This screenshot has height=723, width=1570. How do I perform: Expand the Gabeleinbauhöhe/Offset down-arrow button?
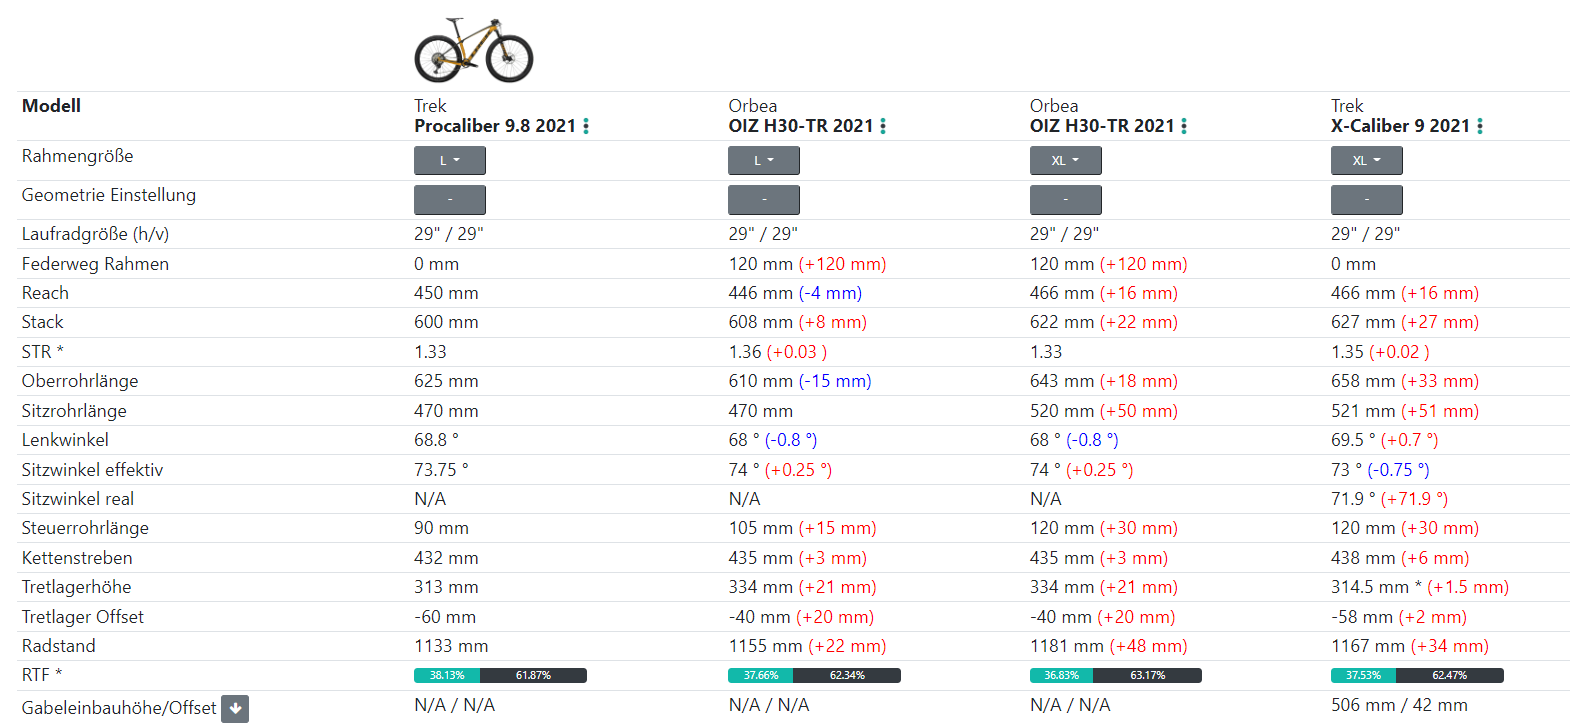235,708
